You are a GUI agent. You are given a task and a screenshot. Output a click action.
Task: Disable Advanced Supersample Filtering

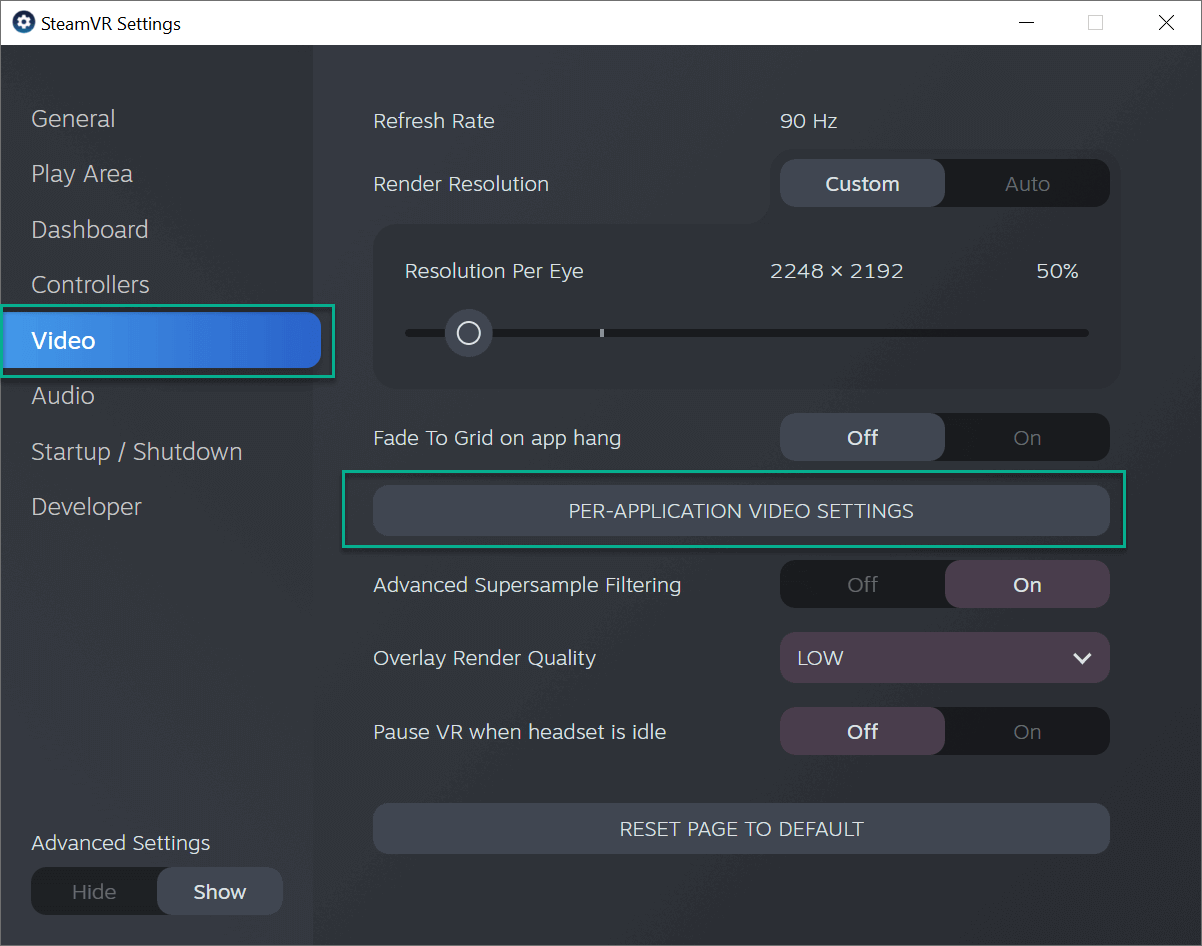click(x=862, y=585)
